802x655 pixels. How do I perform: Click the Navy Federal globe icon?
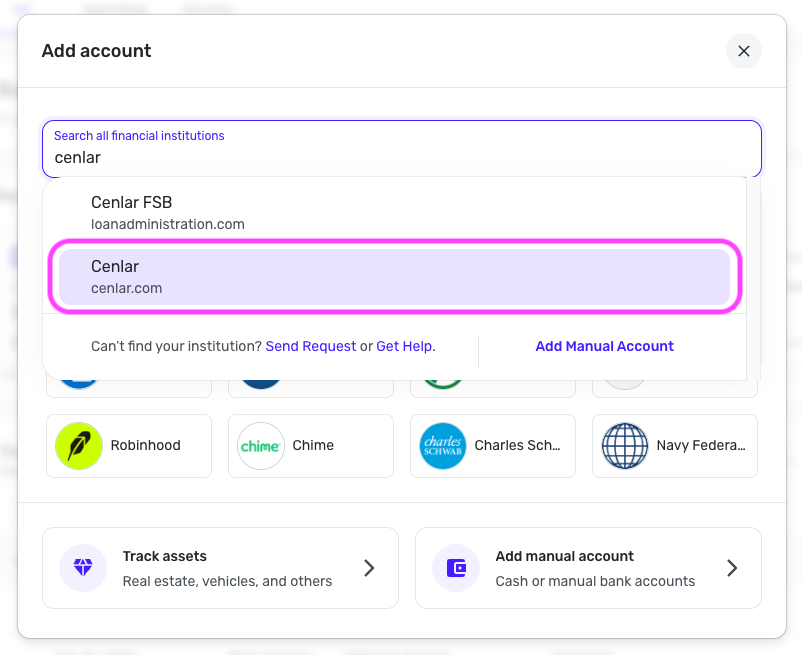(x=625, y=446)
